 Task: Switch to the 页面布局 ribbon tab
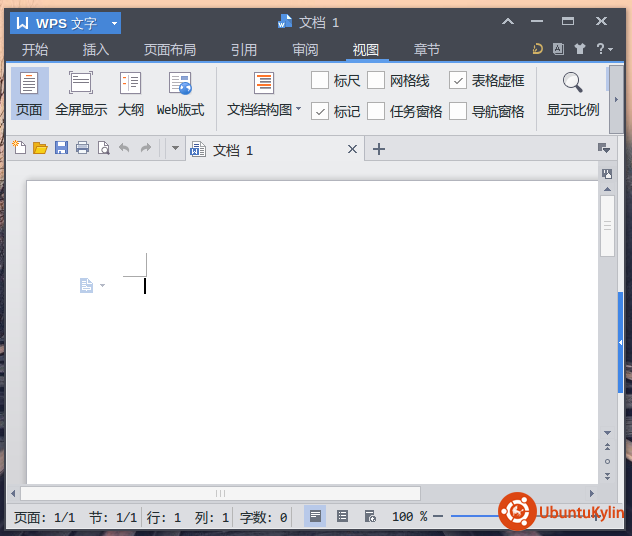[170, 50]
